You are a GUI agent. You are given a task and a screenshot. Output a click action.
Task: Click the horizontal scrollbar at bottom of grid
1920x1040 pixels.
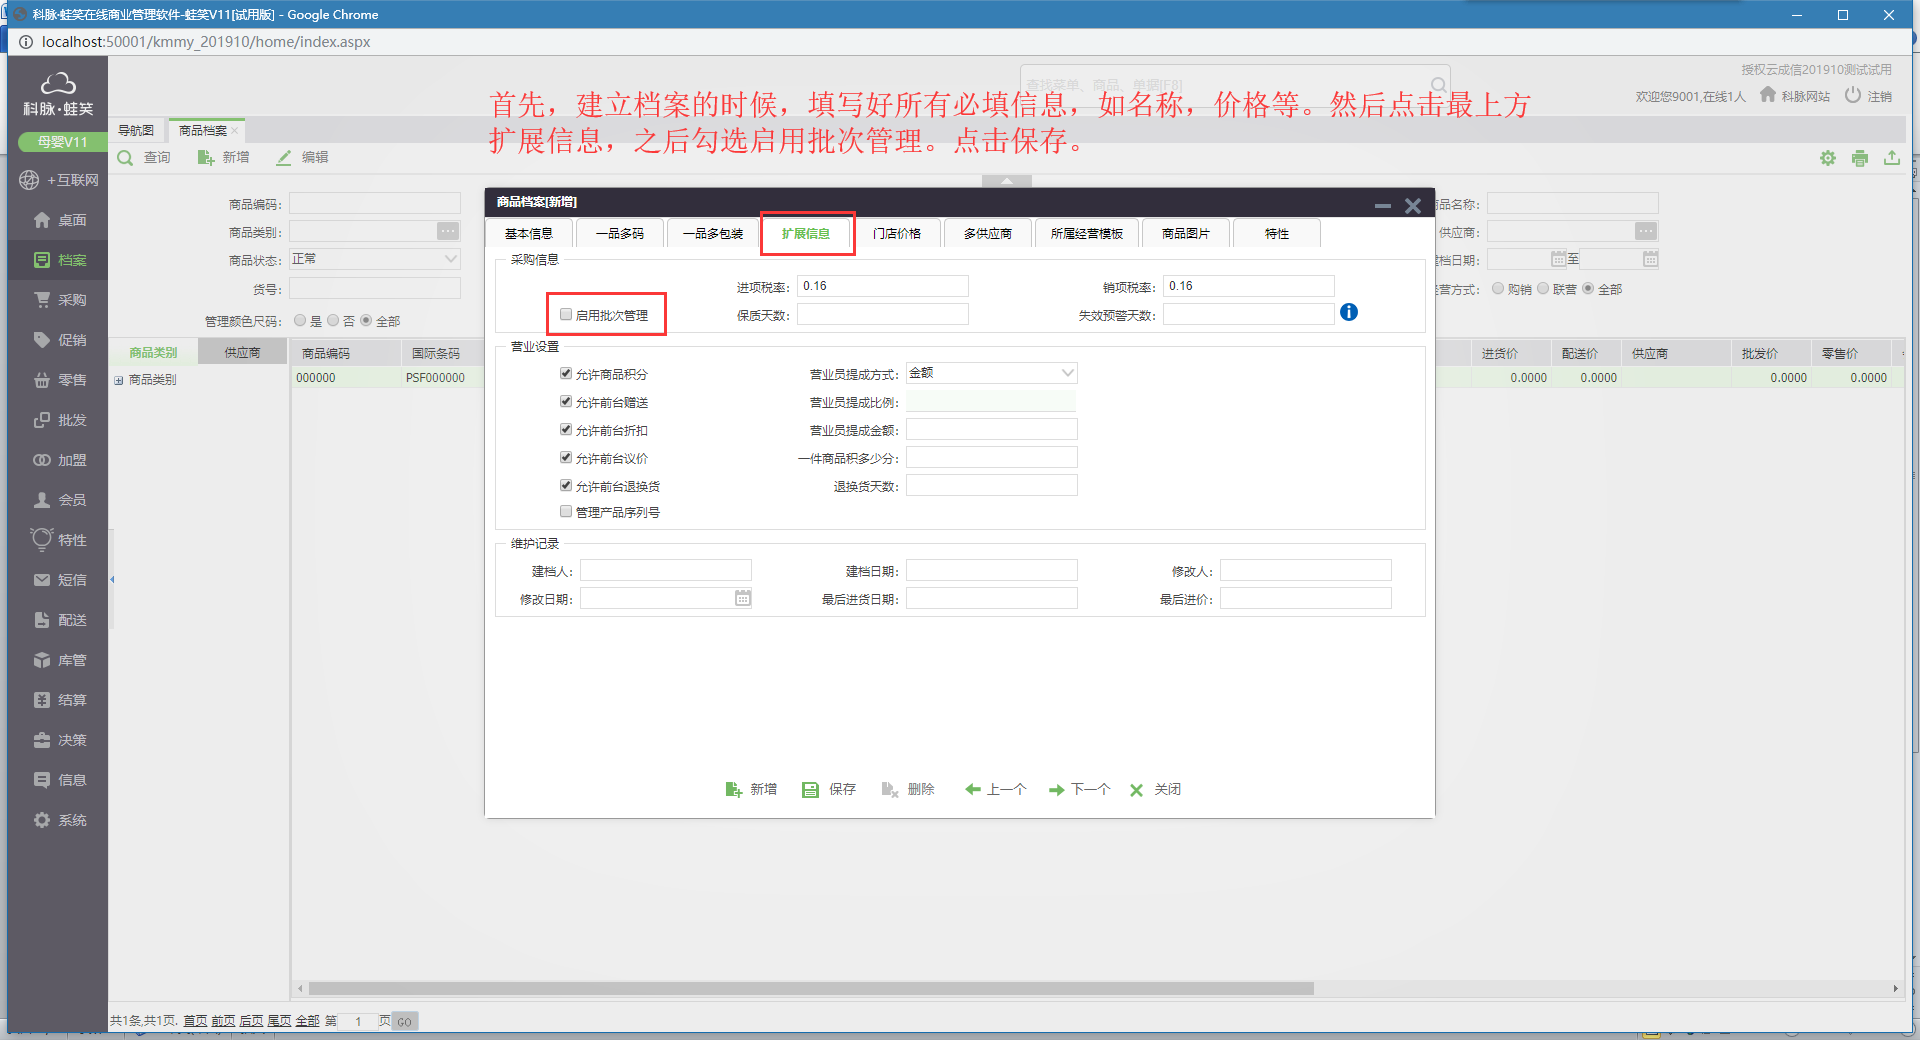[x=810, y=989]
